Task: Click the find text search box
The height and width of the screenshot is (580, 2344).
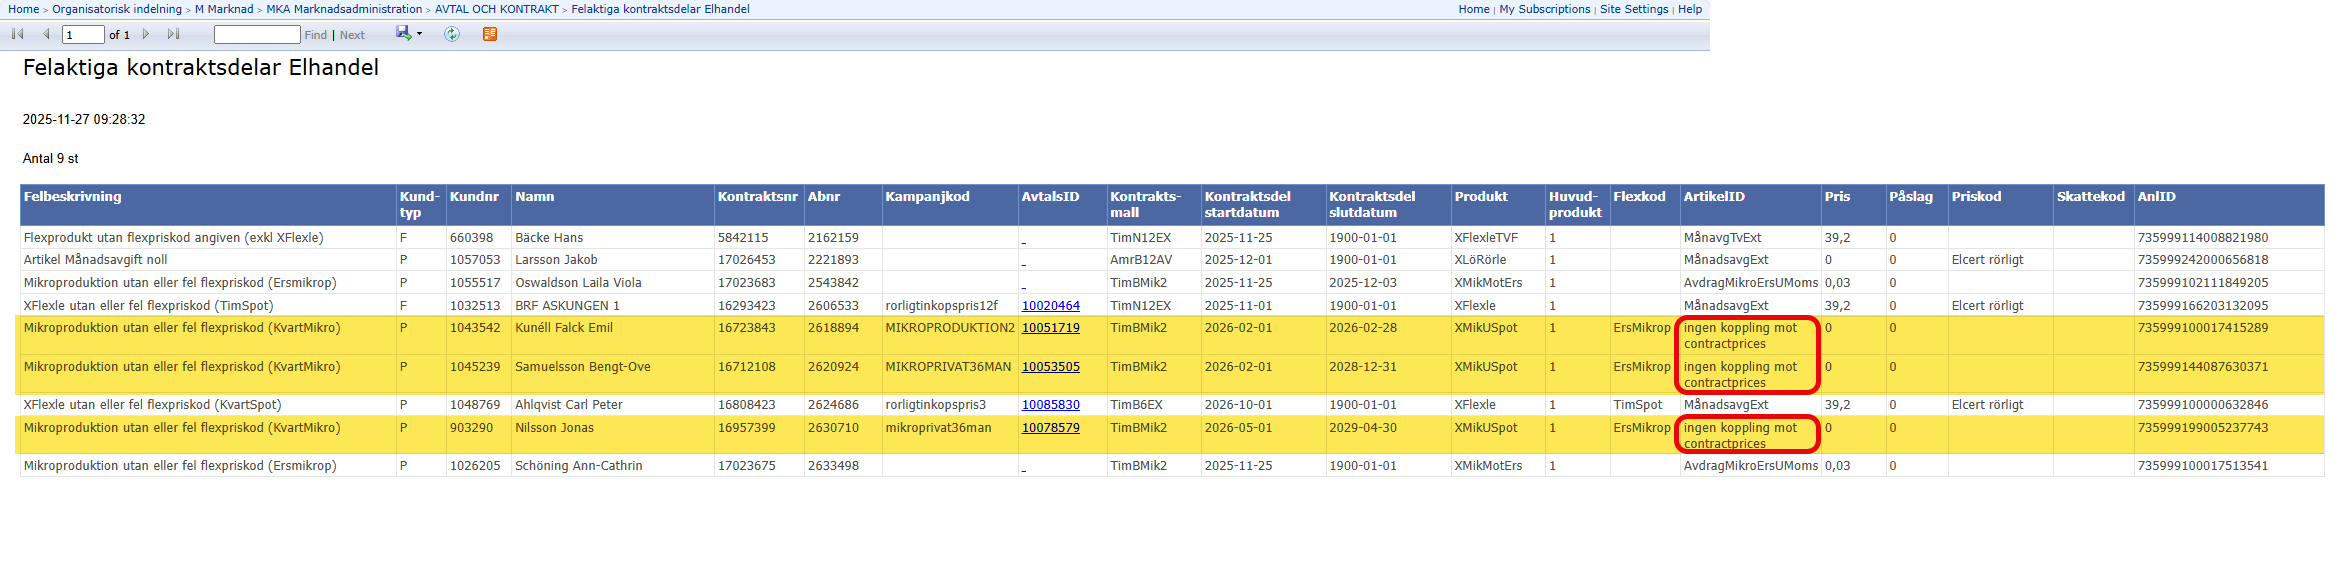Action: (257, 35)
